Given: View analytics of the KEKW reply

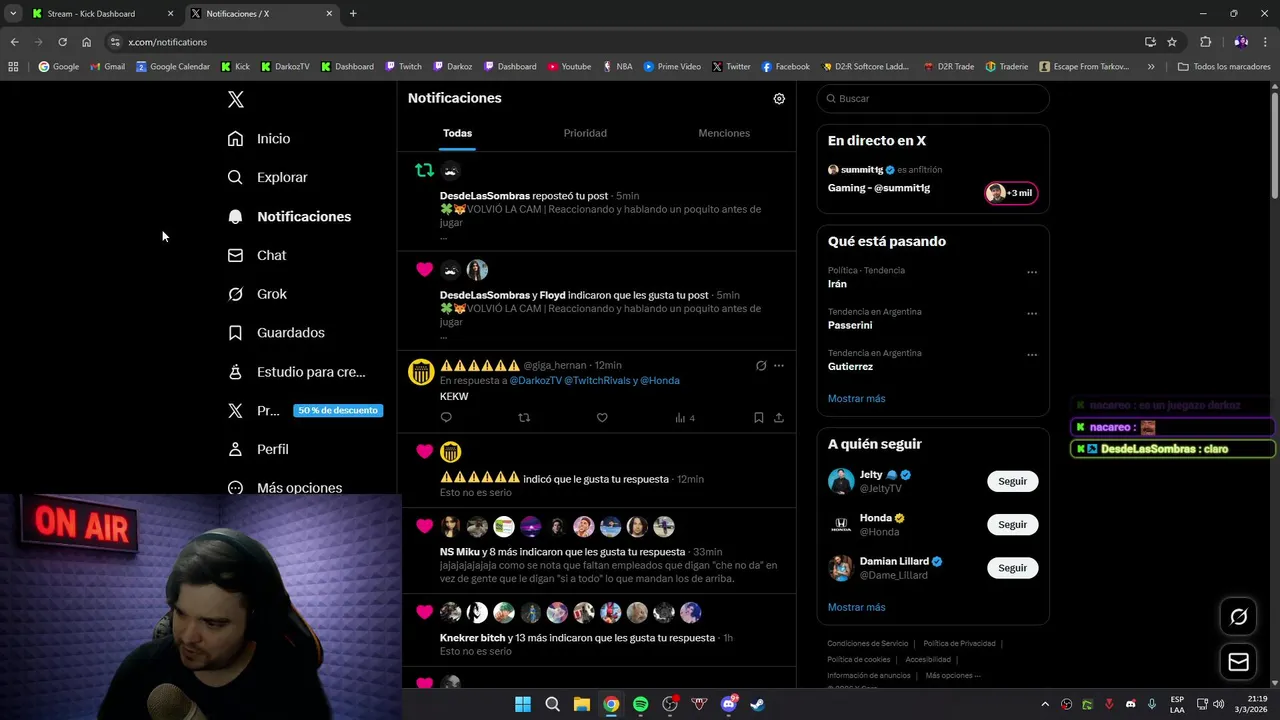Looking at the screenshot, I should coord(685,418).
